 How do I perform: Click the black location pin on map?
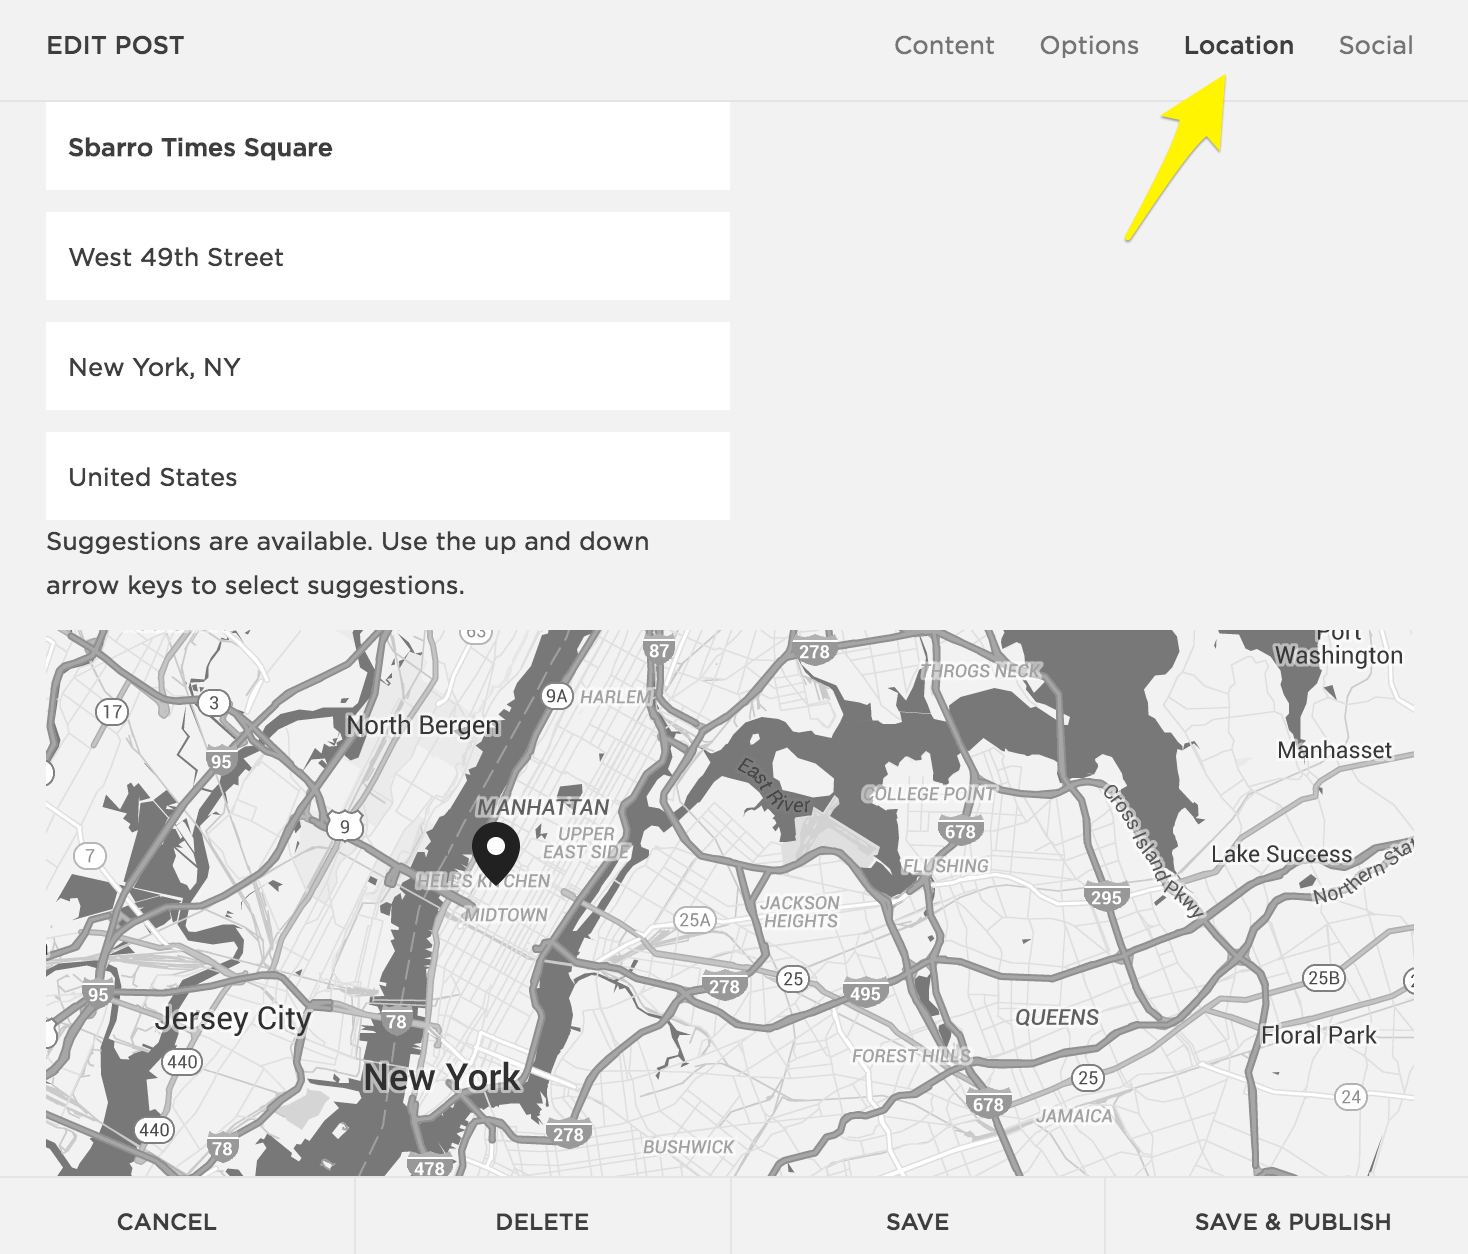pyautogui.click(x=495, y=852)
